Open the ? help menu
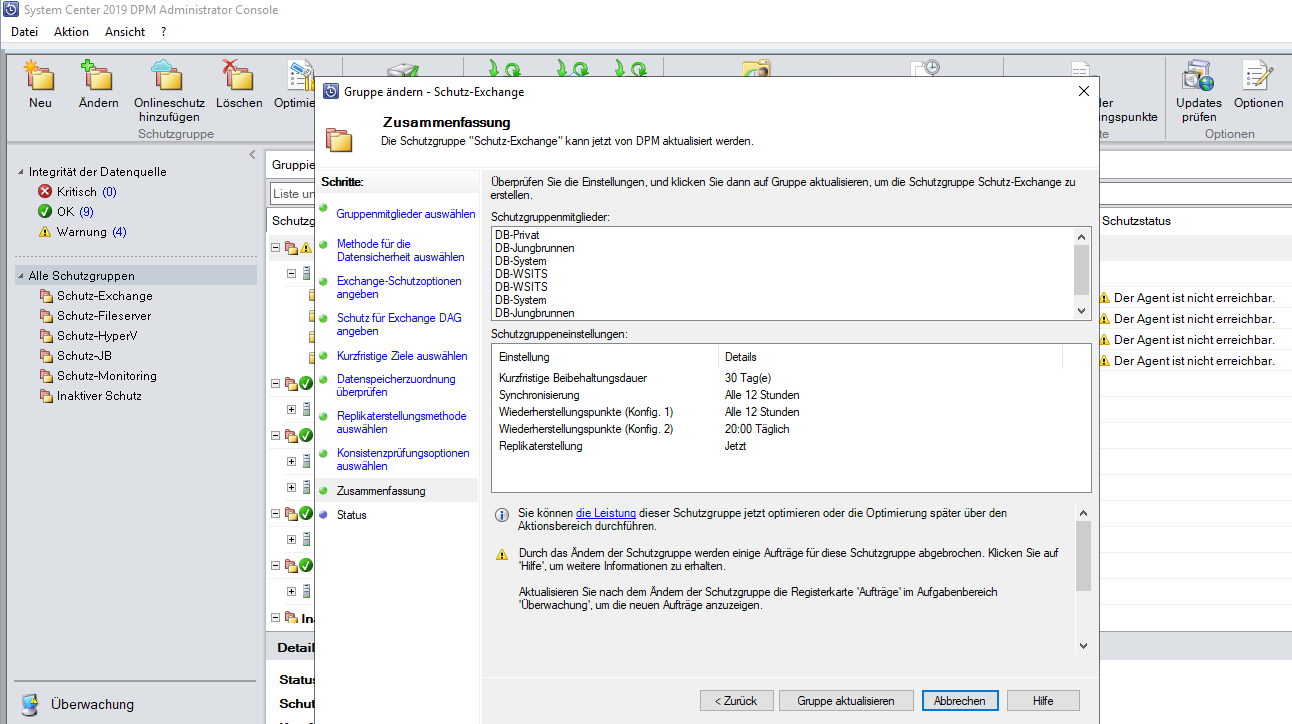 pyautogui.click(x=163, y=32)
